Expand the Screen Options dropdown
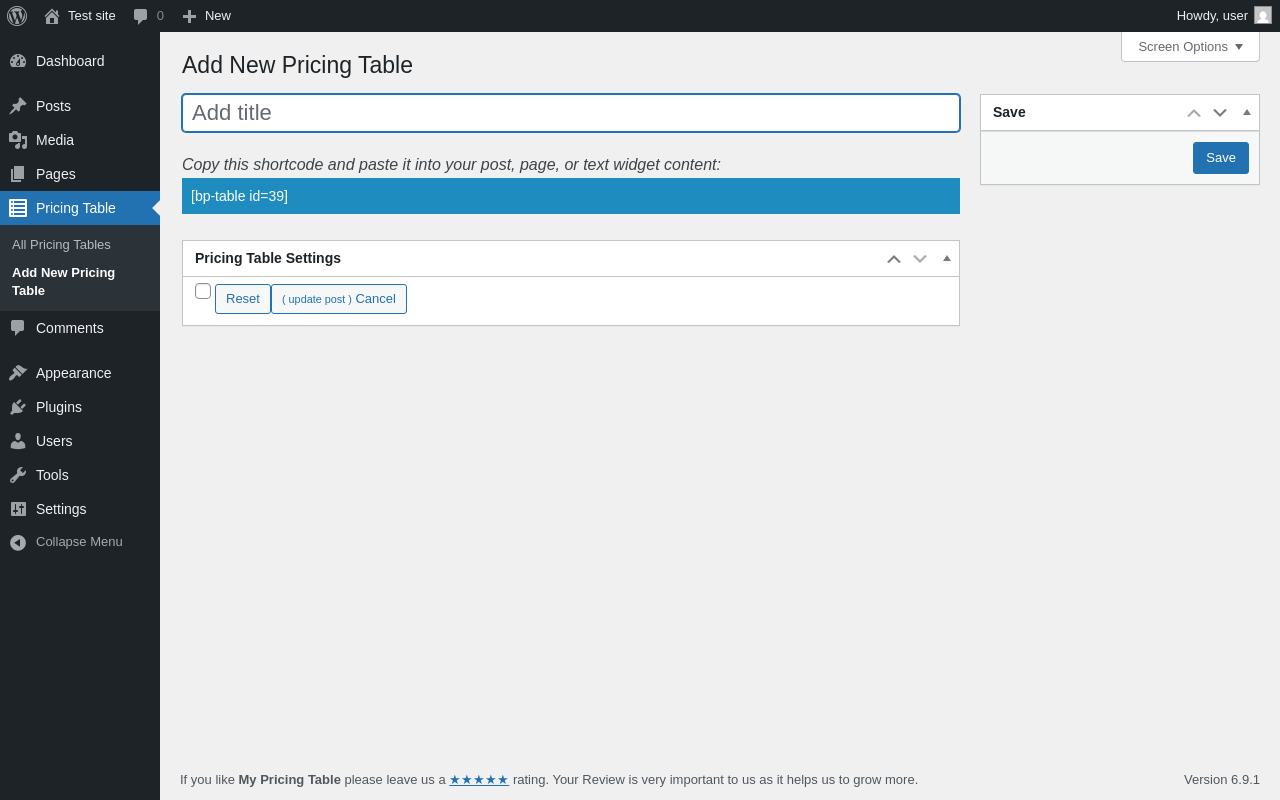Viewport: 1280px width, 800px height. (1190, 46)
